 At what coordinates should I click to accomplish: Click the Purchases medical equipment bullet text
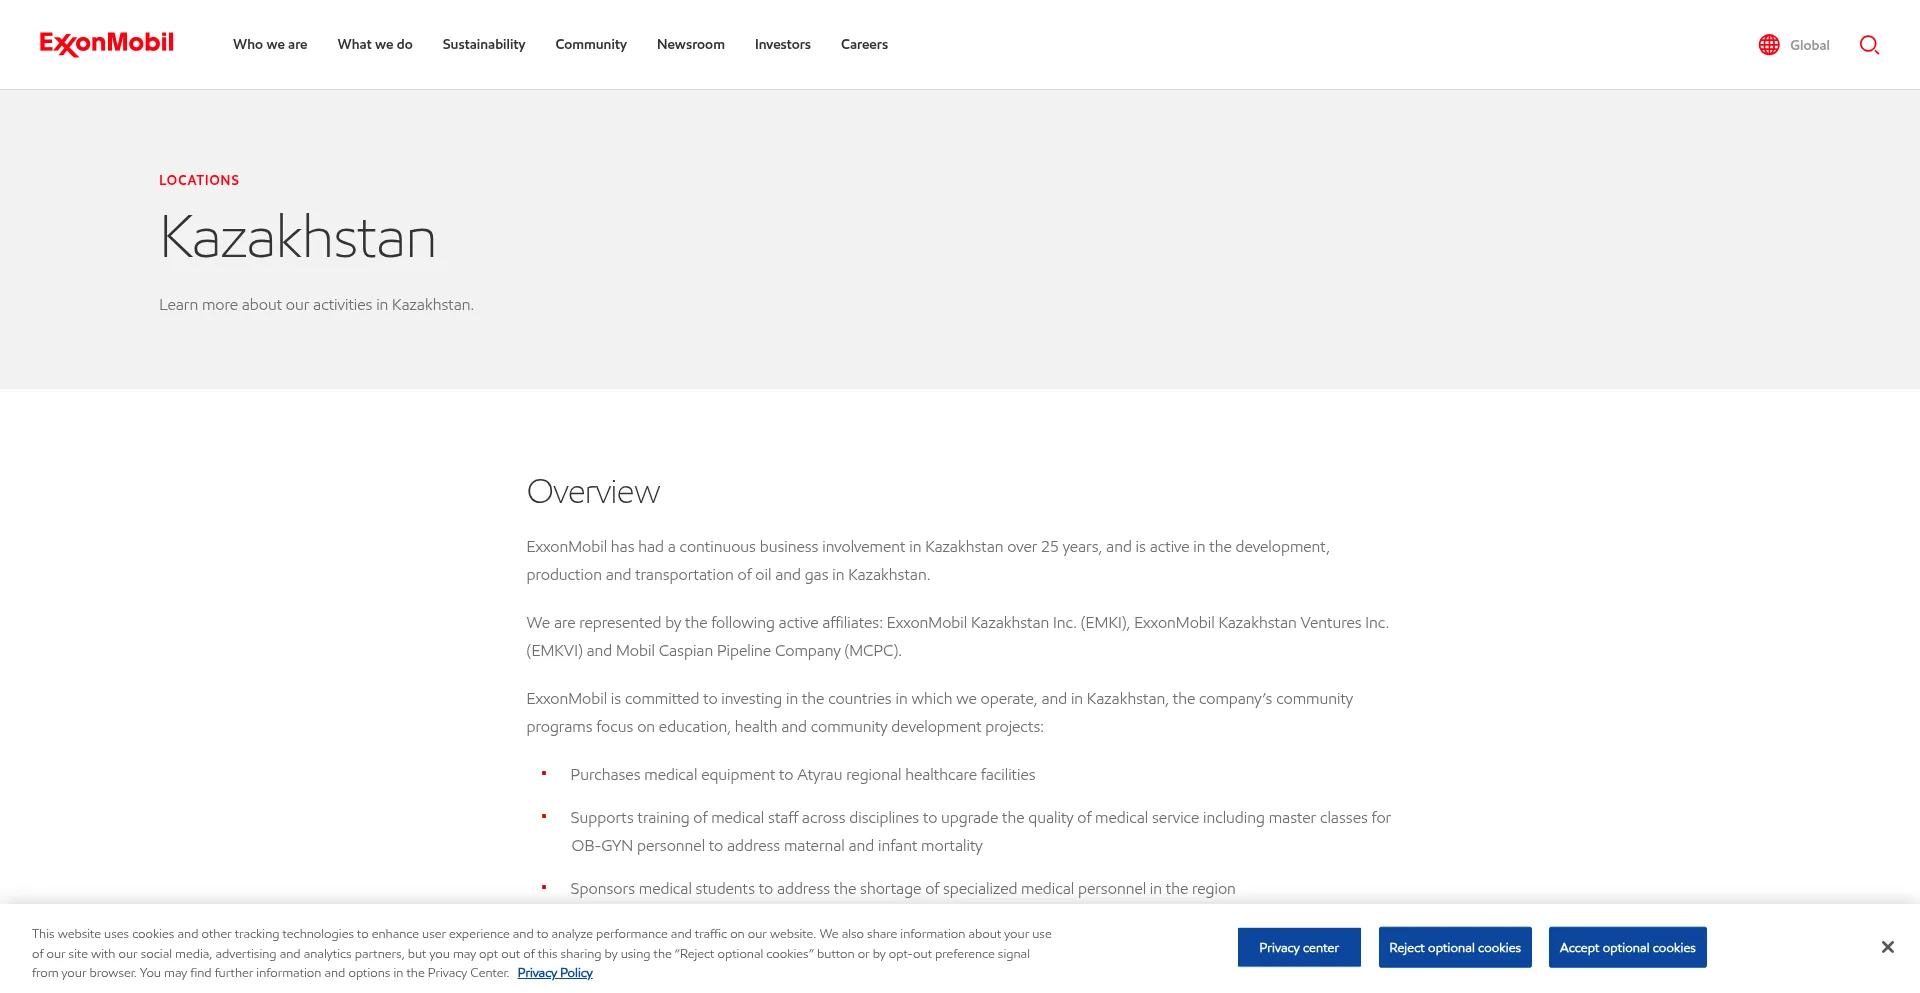coord(802,775)
